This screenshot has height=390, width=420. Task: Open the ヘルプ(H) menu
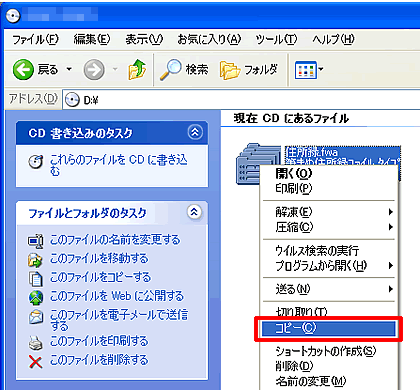tap(333, 39)
